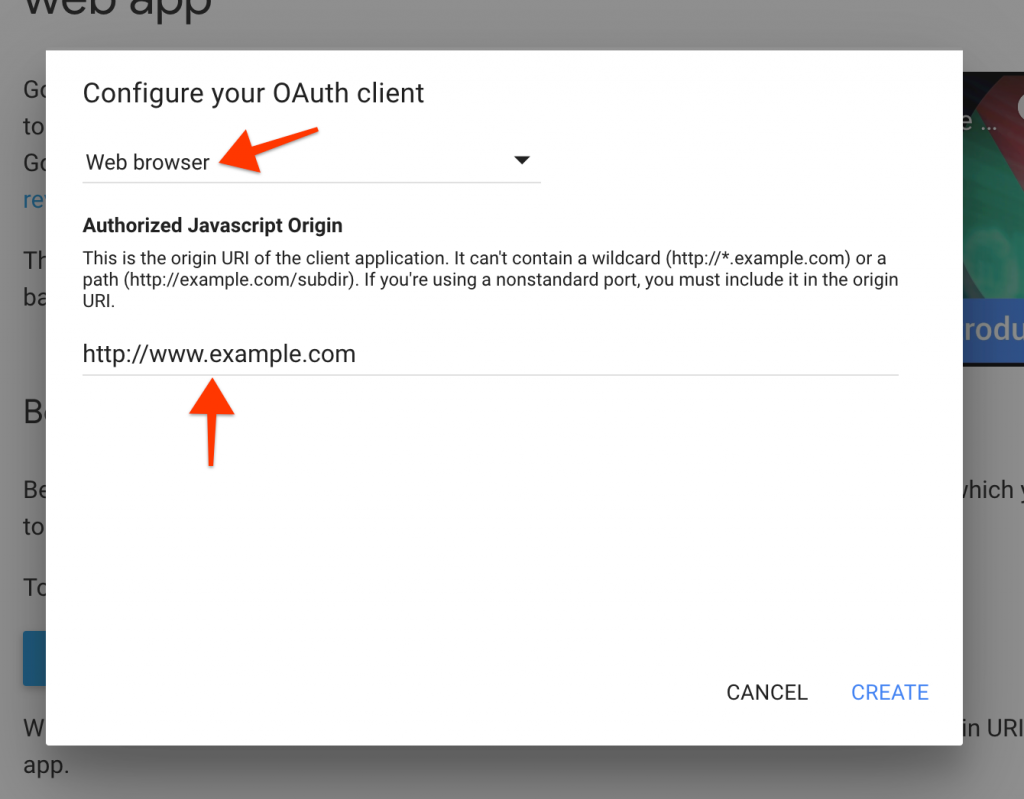Click the background "in URI" text at the bottom right

993,728
